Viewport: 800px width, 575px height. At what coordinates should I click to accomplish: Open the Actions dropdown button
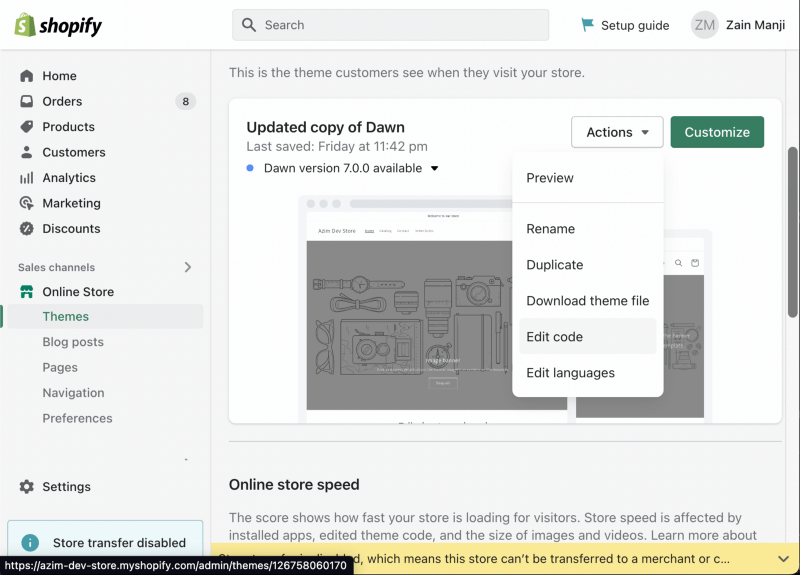617,132
